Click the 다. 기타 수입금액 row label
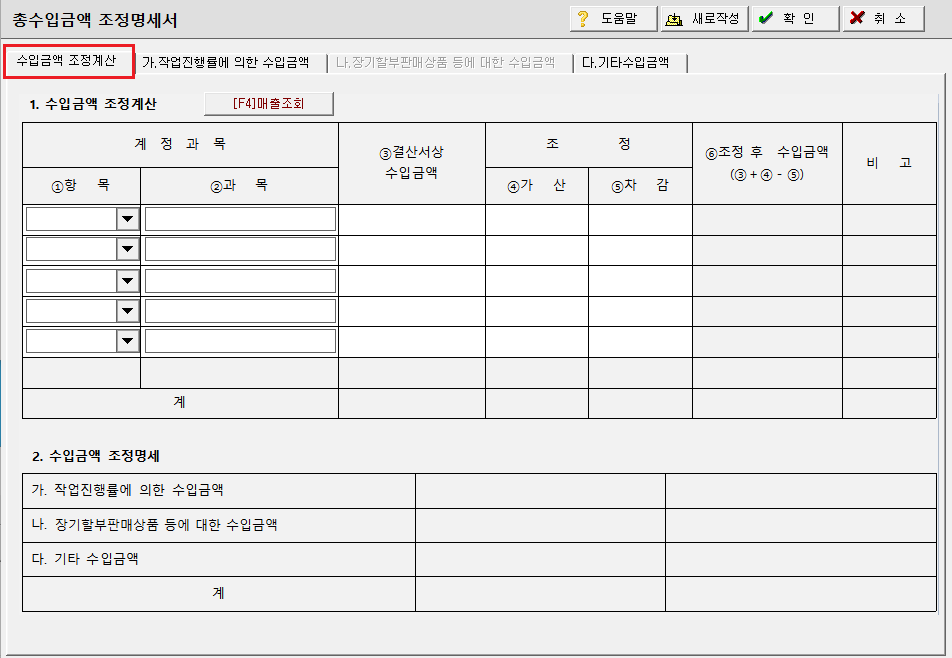The image size is (952, 658). coord(85,559)
